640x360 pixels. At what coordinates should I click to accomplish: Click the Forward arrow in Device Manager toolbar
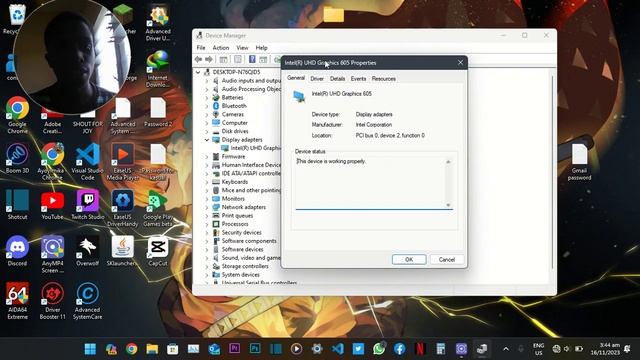click(x=209, y=60)
